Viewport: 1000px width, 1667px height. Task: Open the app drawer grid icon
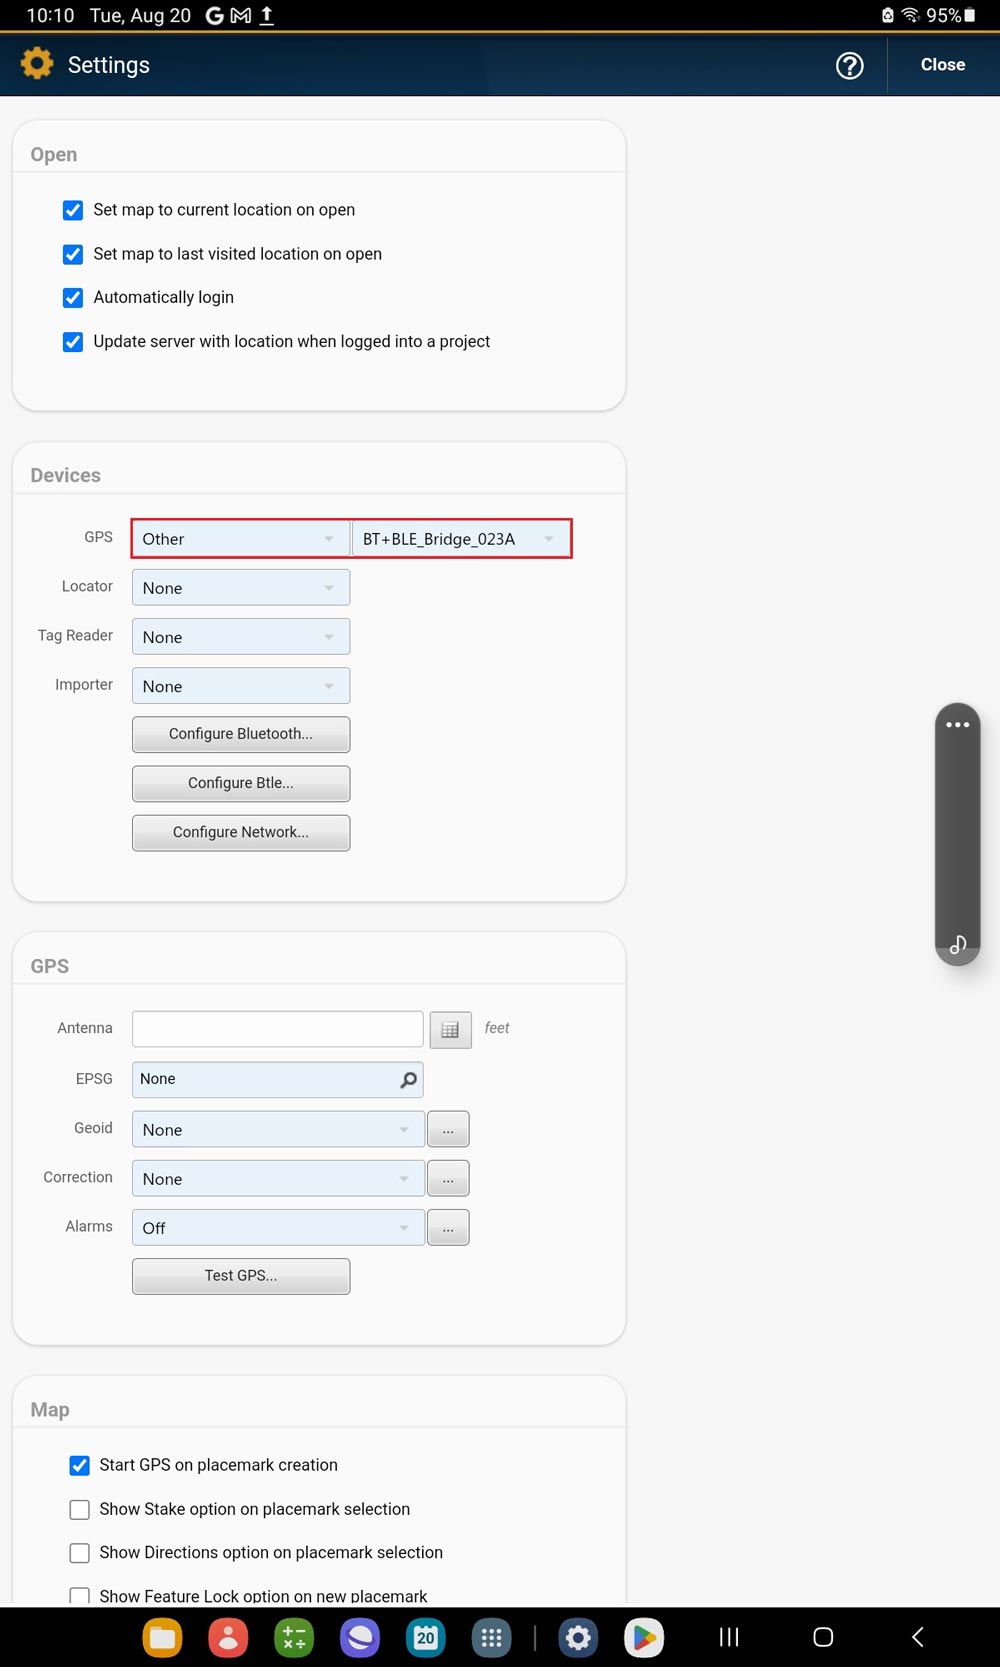click(491, 1637)
